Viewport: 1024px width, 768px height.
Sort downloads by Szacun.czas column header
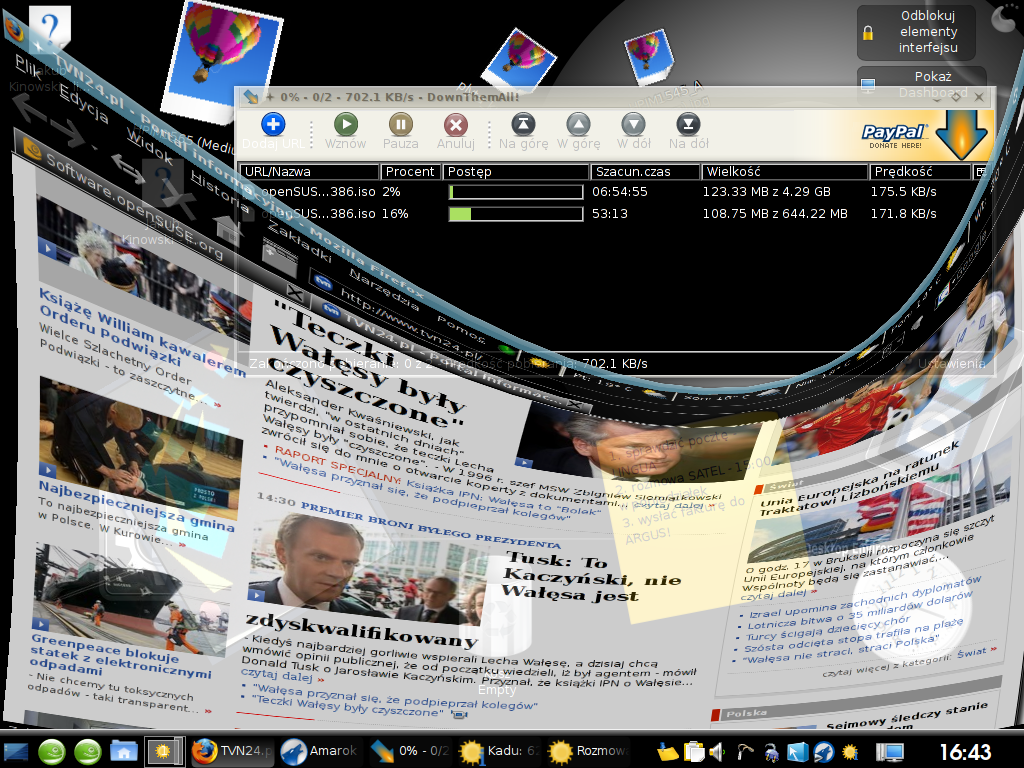click(645, 172)
